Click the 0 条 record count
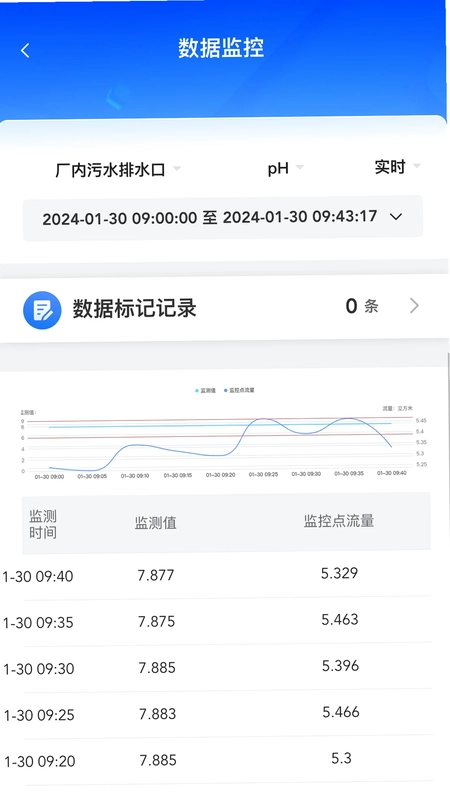Screen dimensions: 450x800 (x=362, y=306)
